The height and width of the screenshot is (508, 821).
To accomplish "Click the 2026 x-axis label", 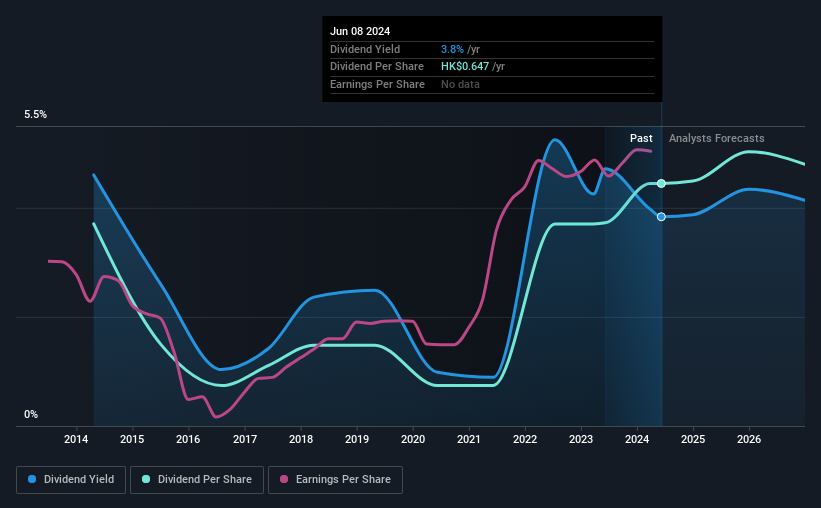I will click(x=749, y=439).
